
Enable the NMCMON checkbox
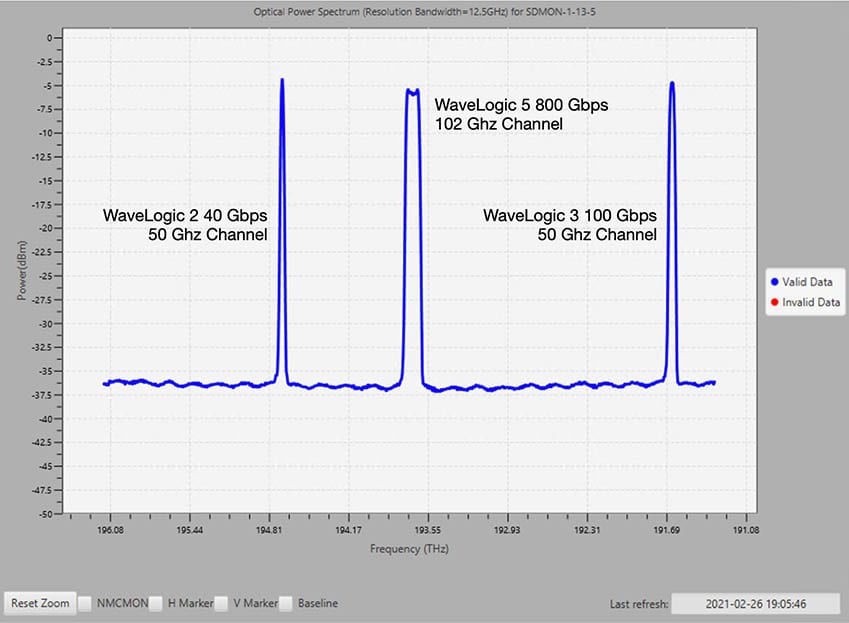[85, 604]
